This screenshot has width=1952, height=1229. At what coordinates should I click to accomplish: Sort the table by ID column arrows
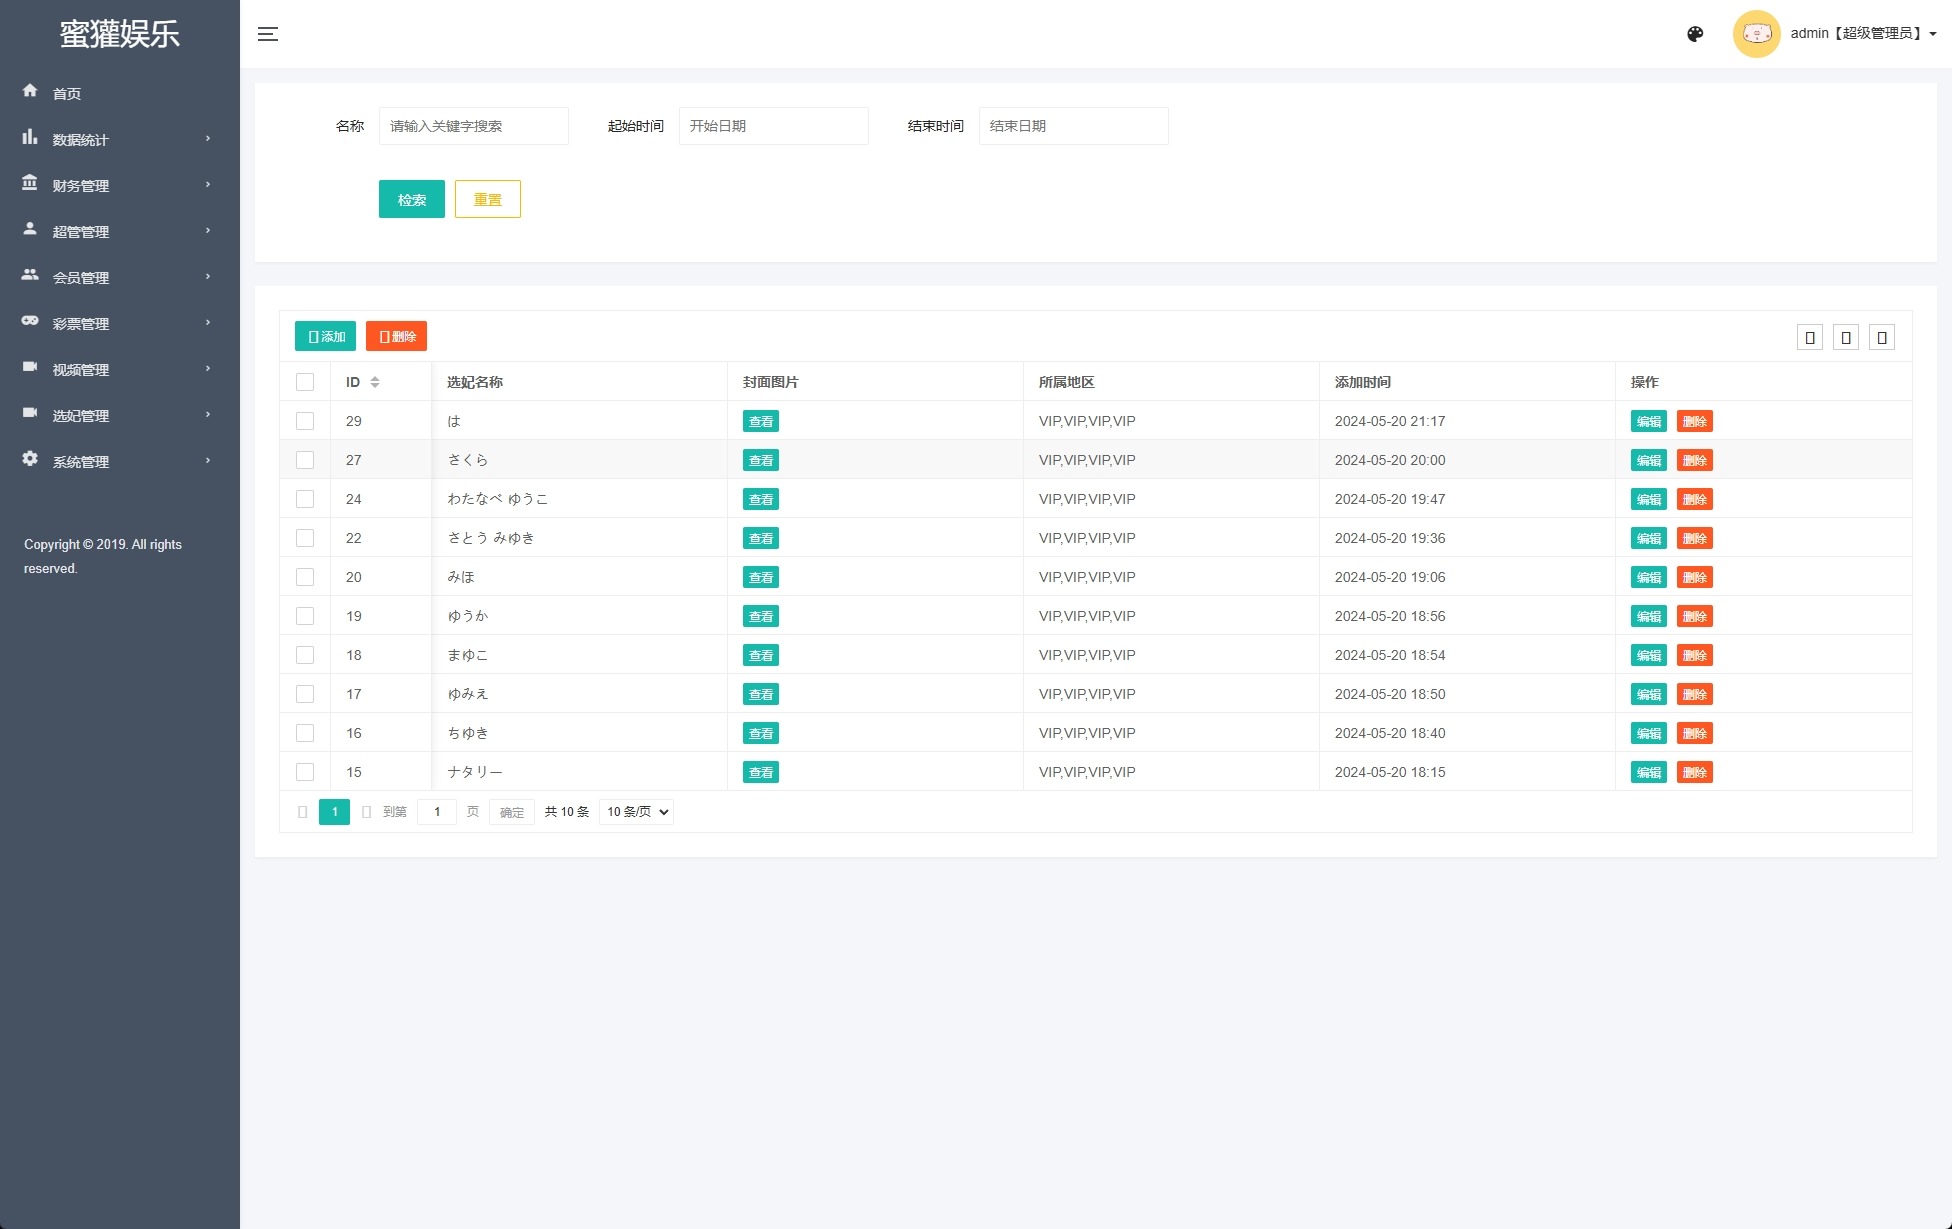375,382
